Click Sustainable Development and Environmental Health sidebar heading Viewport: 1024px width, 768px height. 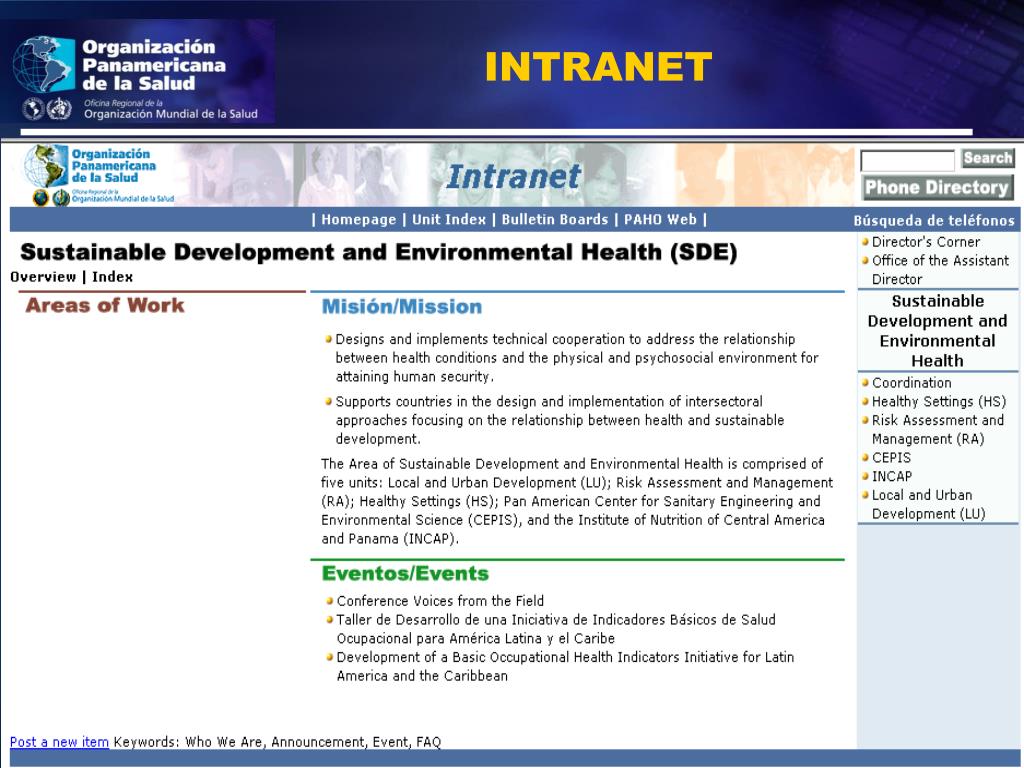pos(937,331)
